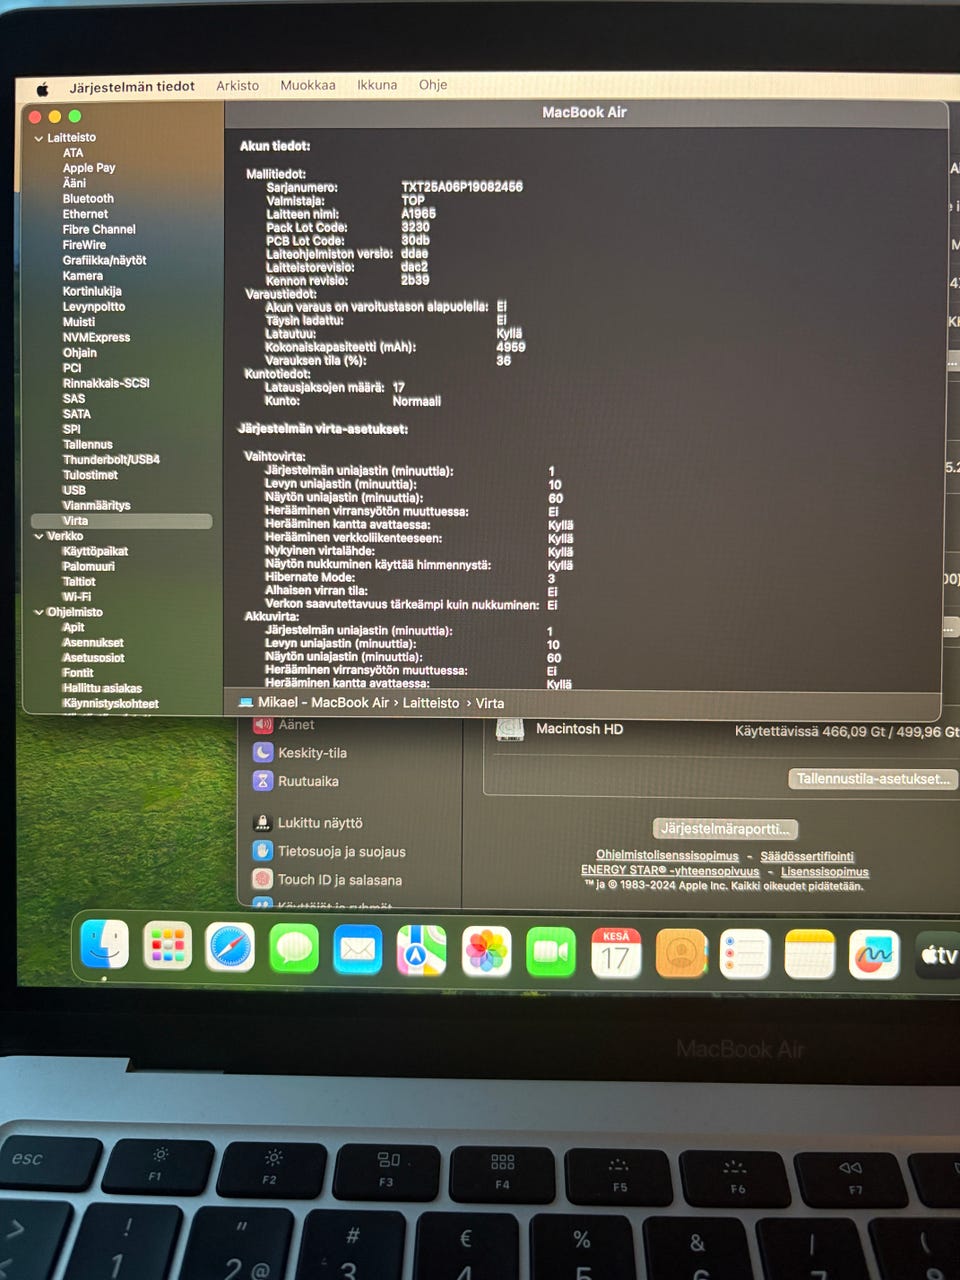
Task: Open Freeform app in the Dock
Action: tap(874, 956)
